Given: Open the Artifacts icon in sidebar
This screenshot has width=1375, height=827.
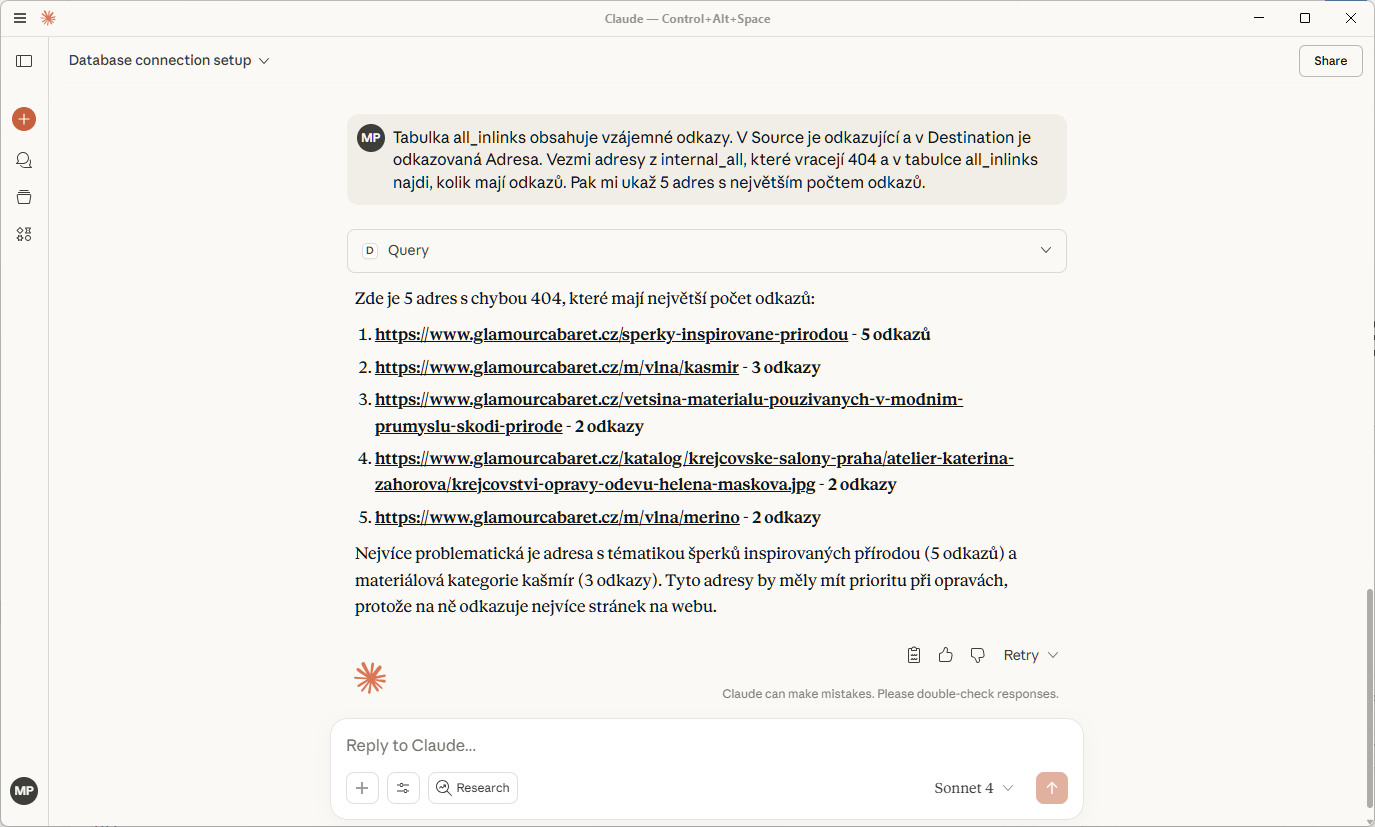Looking at the screenshot, I should (x=24, y=234).
